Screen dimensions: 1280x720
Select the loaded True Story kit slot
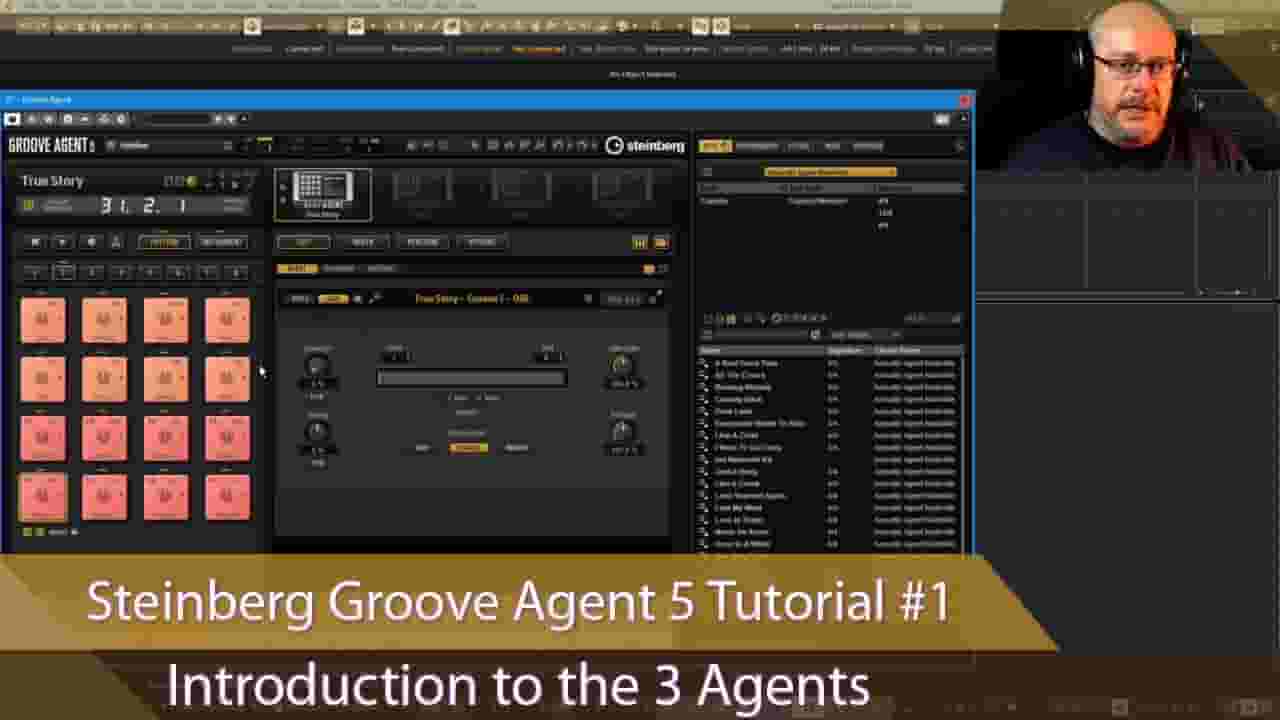coord(322,194)
